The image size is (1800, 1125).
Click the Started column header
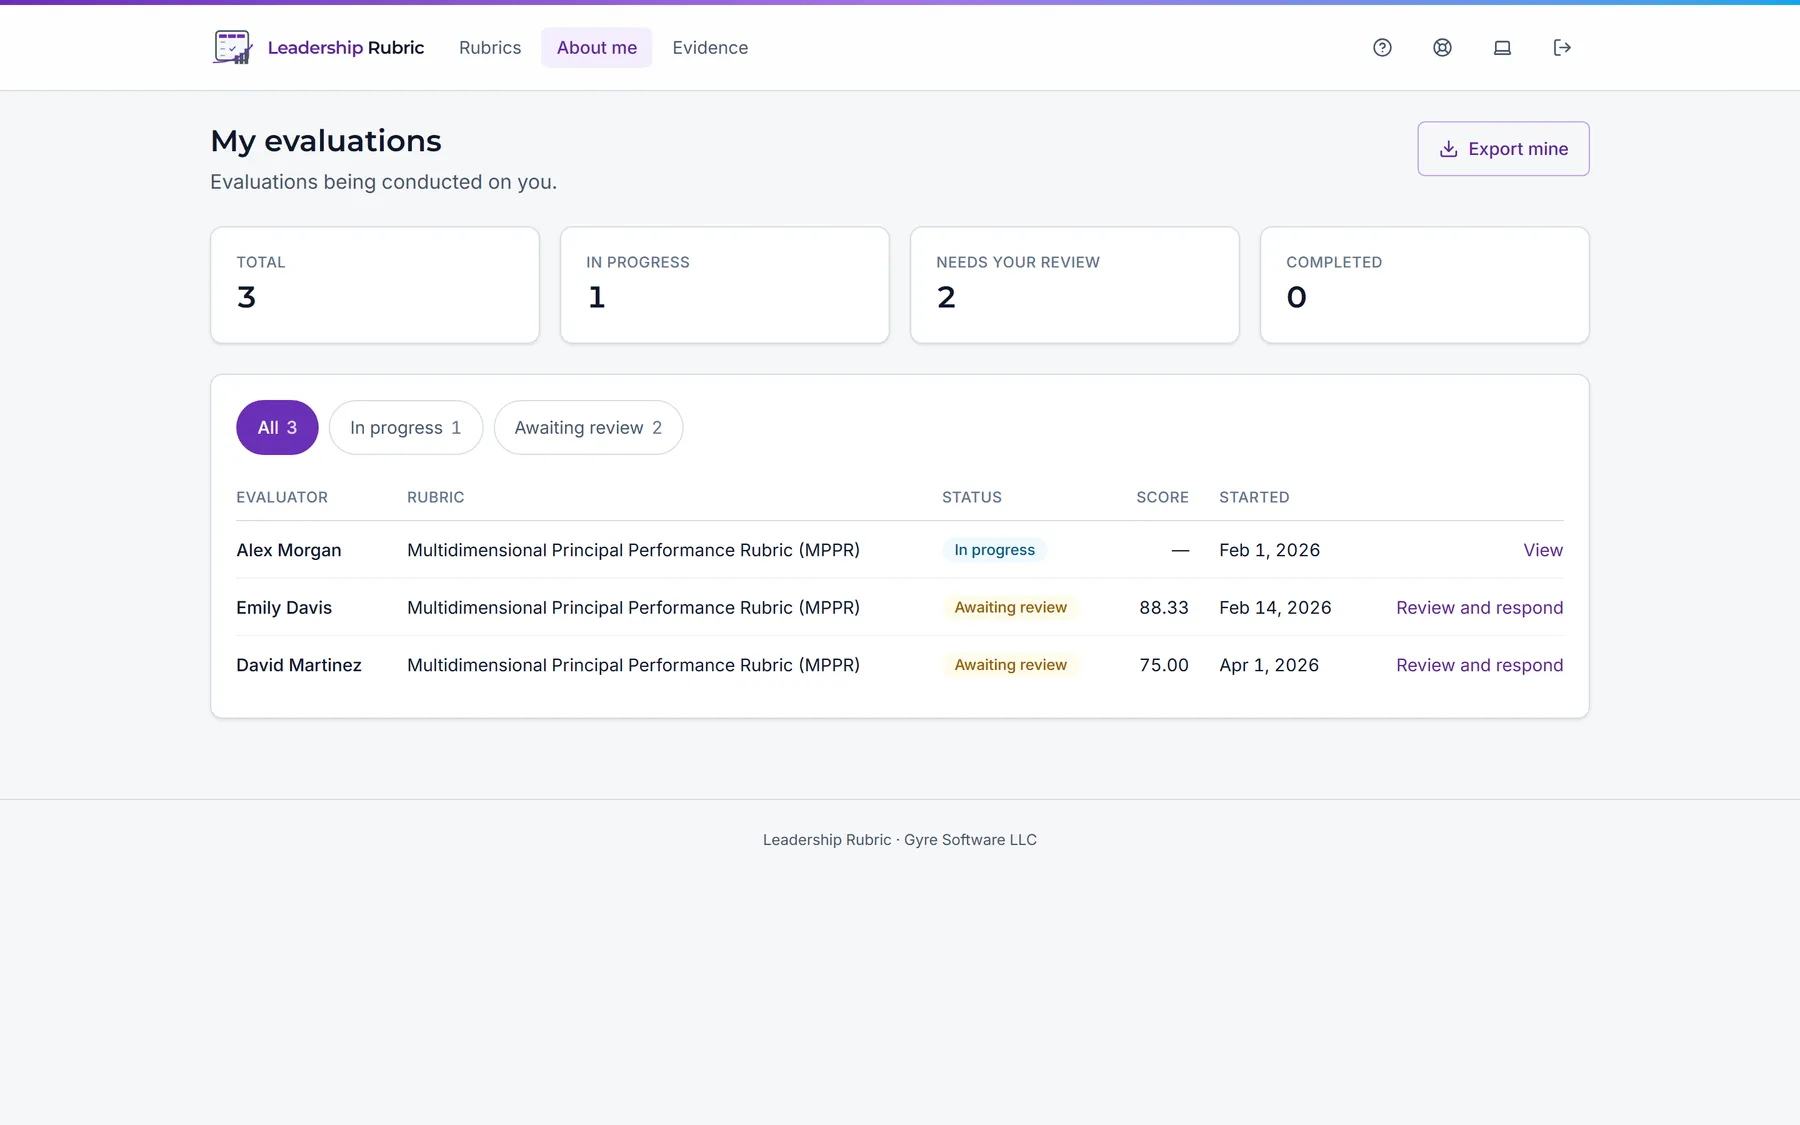(1254, 497)
